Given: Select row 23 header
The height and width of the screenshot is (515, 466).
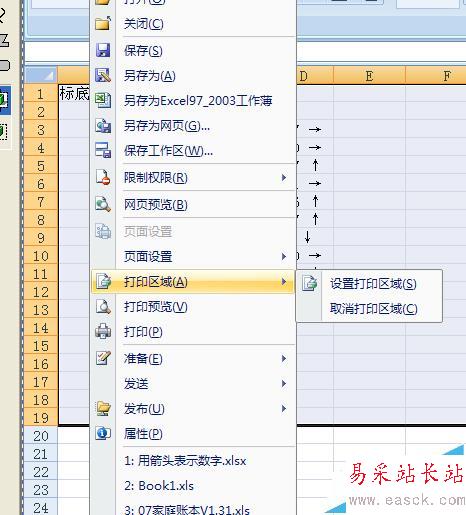Looking at the screenshot, I should coord(41,490).
